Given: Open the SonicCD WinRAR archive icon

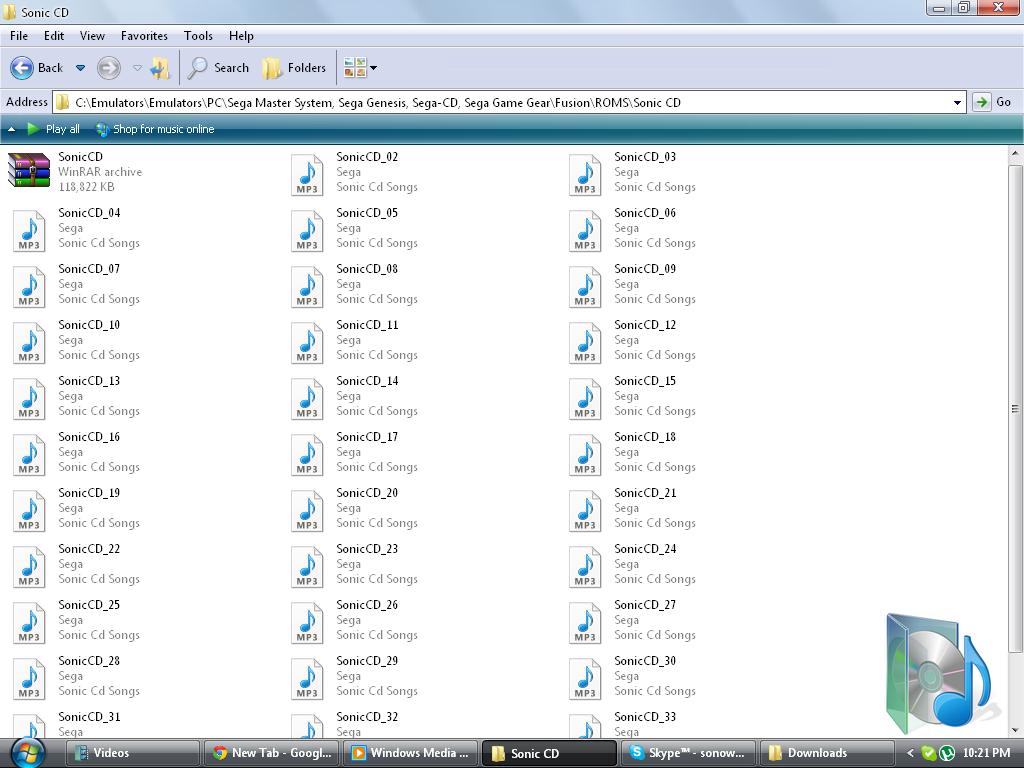Looking at the screenshot, I should pos(29,171).
